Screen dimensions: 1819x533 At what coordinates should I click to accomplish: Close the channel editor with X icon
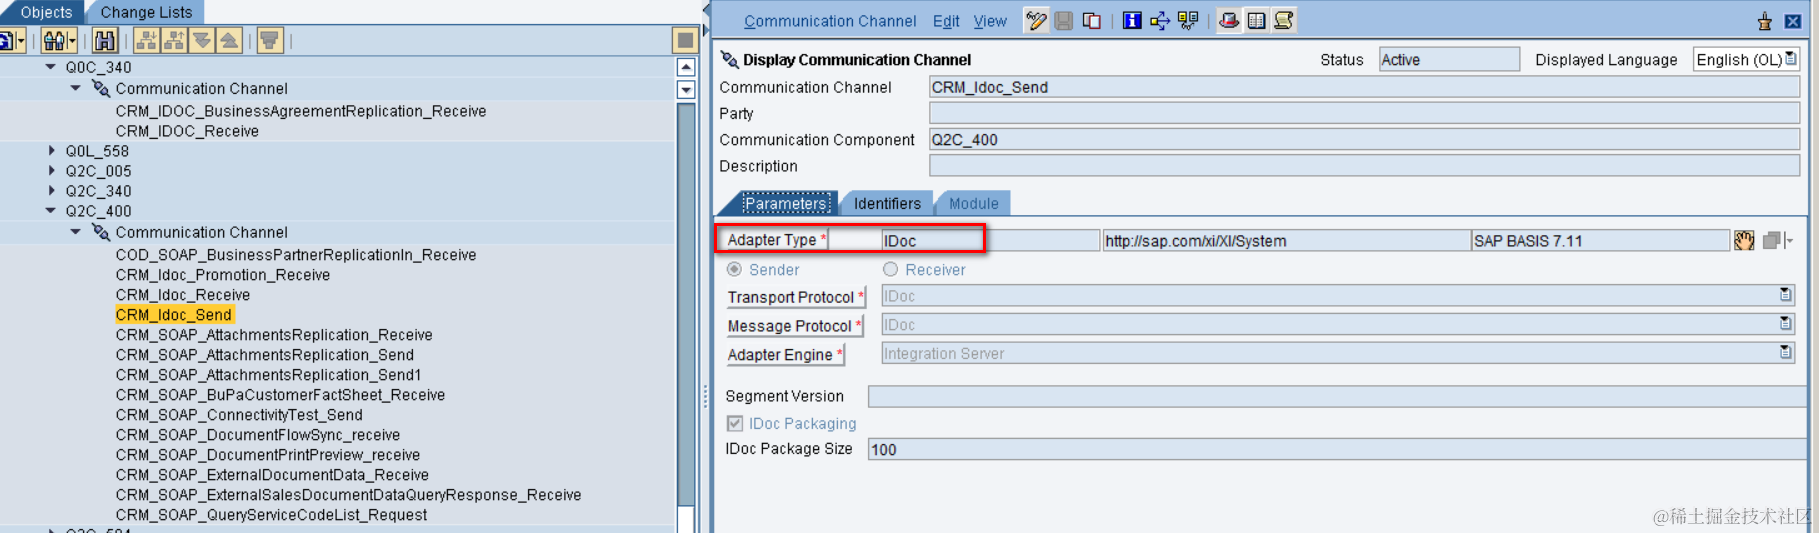[x=1793, y=21]
